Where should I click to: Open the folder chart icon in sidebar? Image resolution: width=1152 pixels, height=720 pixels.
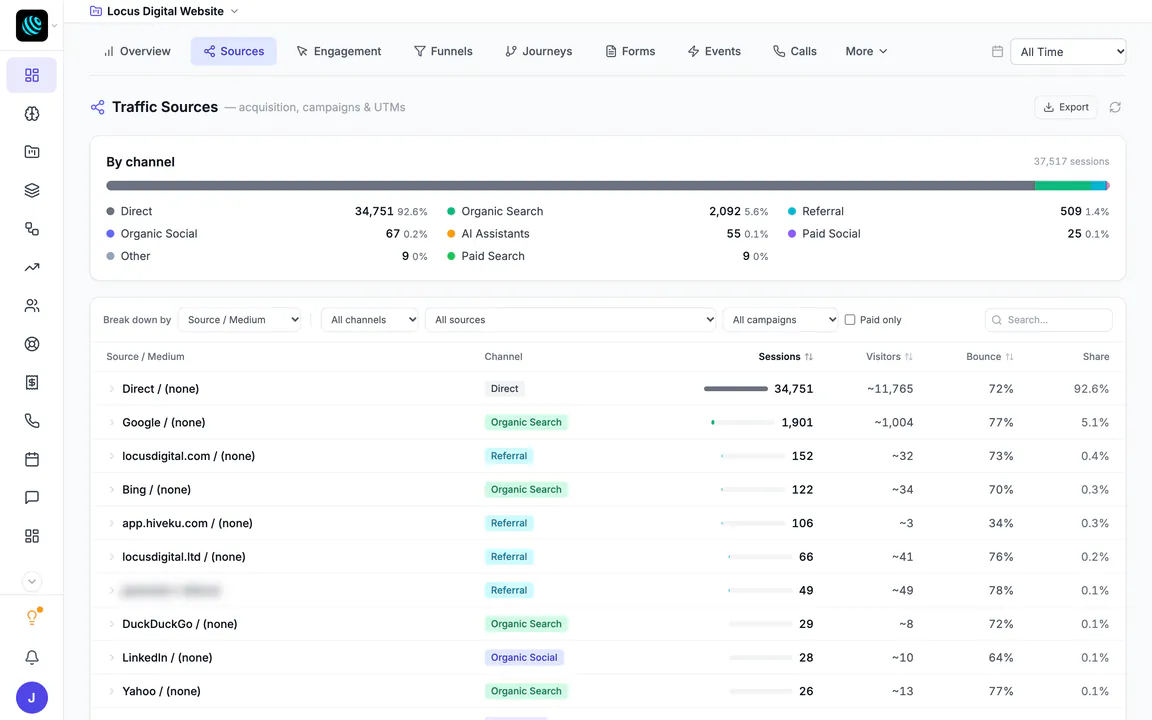(x=32, y=152)
